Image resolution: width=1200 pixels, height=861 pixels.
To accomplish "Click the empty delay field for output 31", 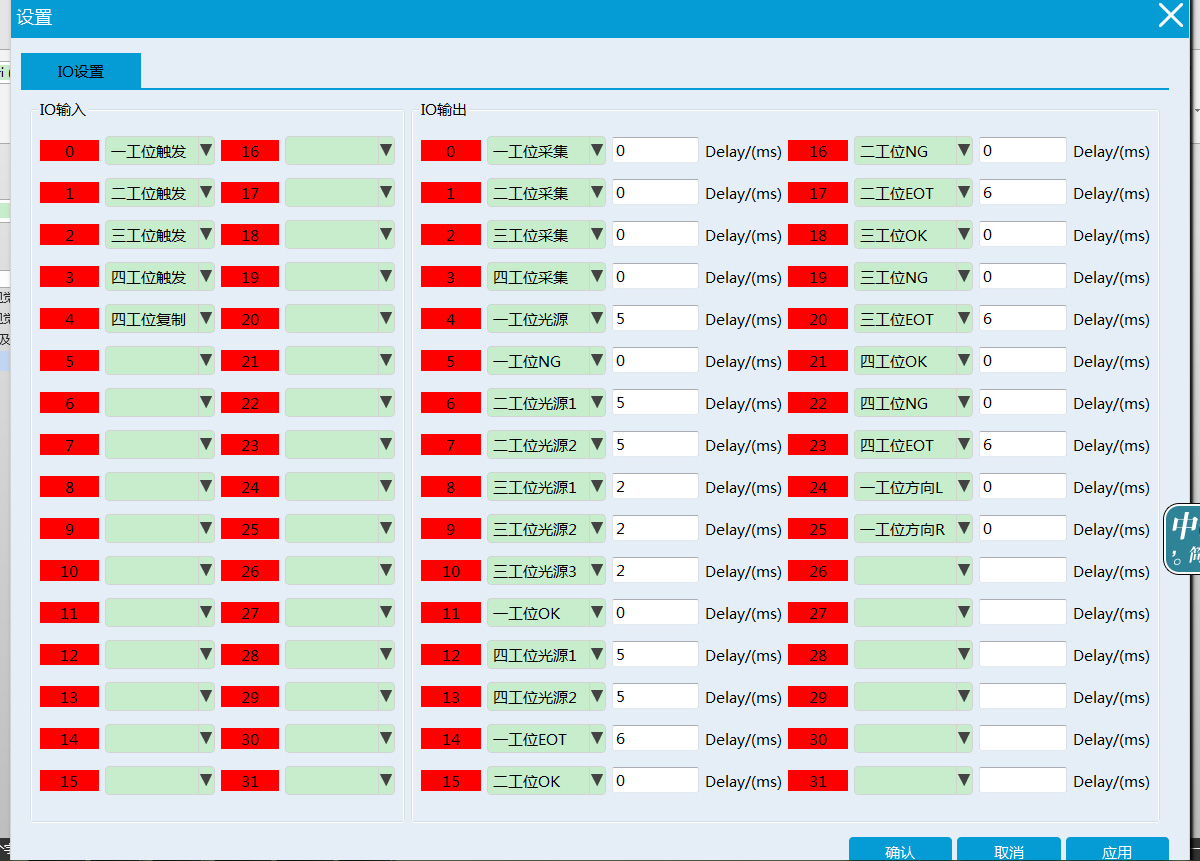I will [x=1022, y=781].
